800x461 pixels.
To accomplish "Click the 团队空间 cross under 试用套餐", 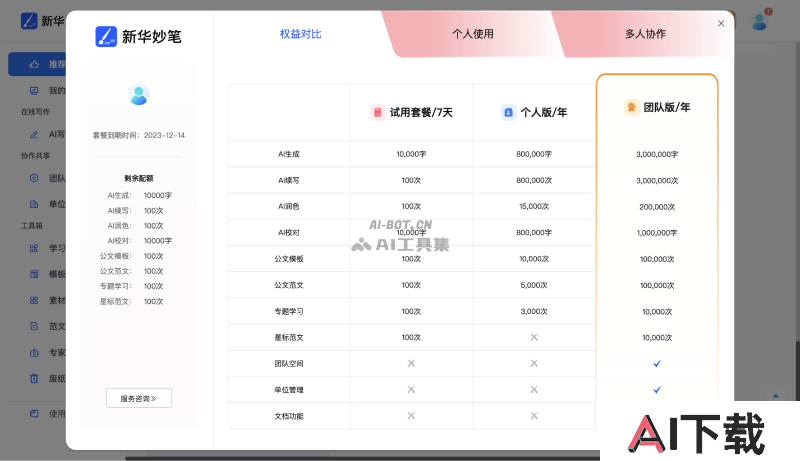I will 411,364.
